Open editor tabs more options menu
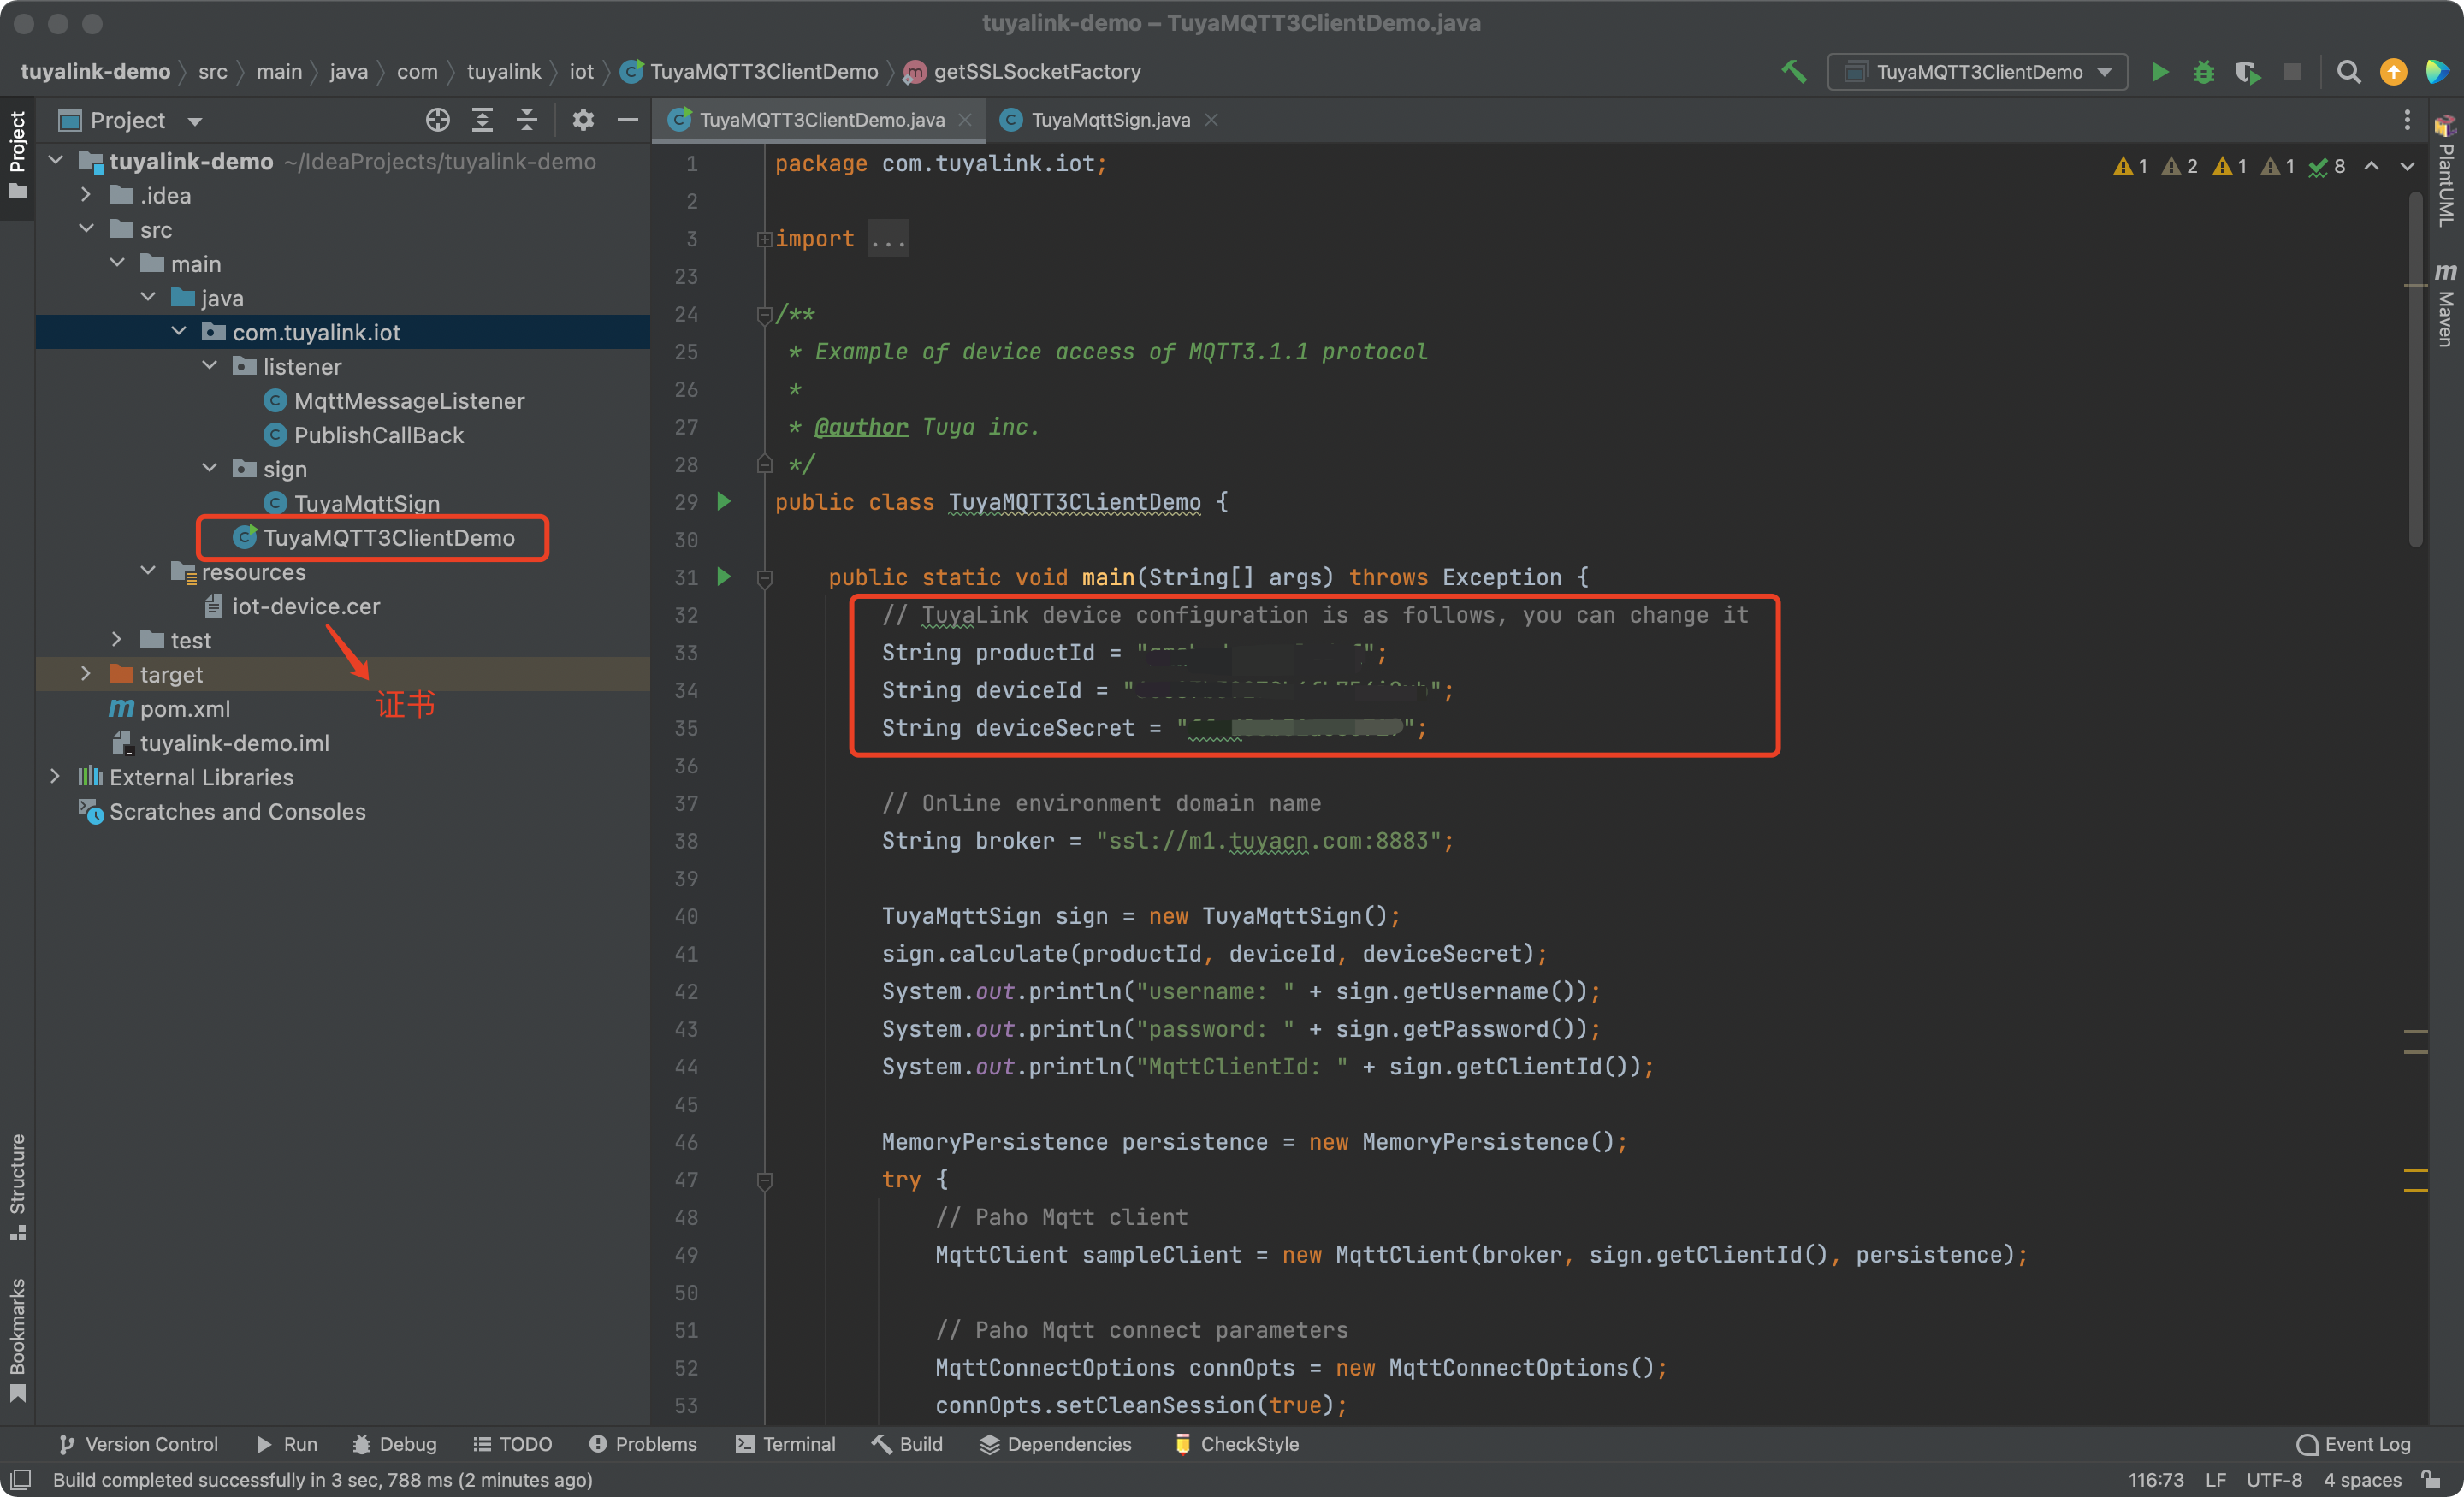This screenshot has width=2464, height=1497. (x=2406, y=120)
